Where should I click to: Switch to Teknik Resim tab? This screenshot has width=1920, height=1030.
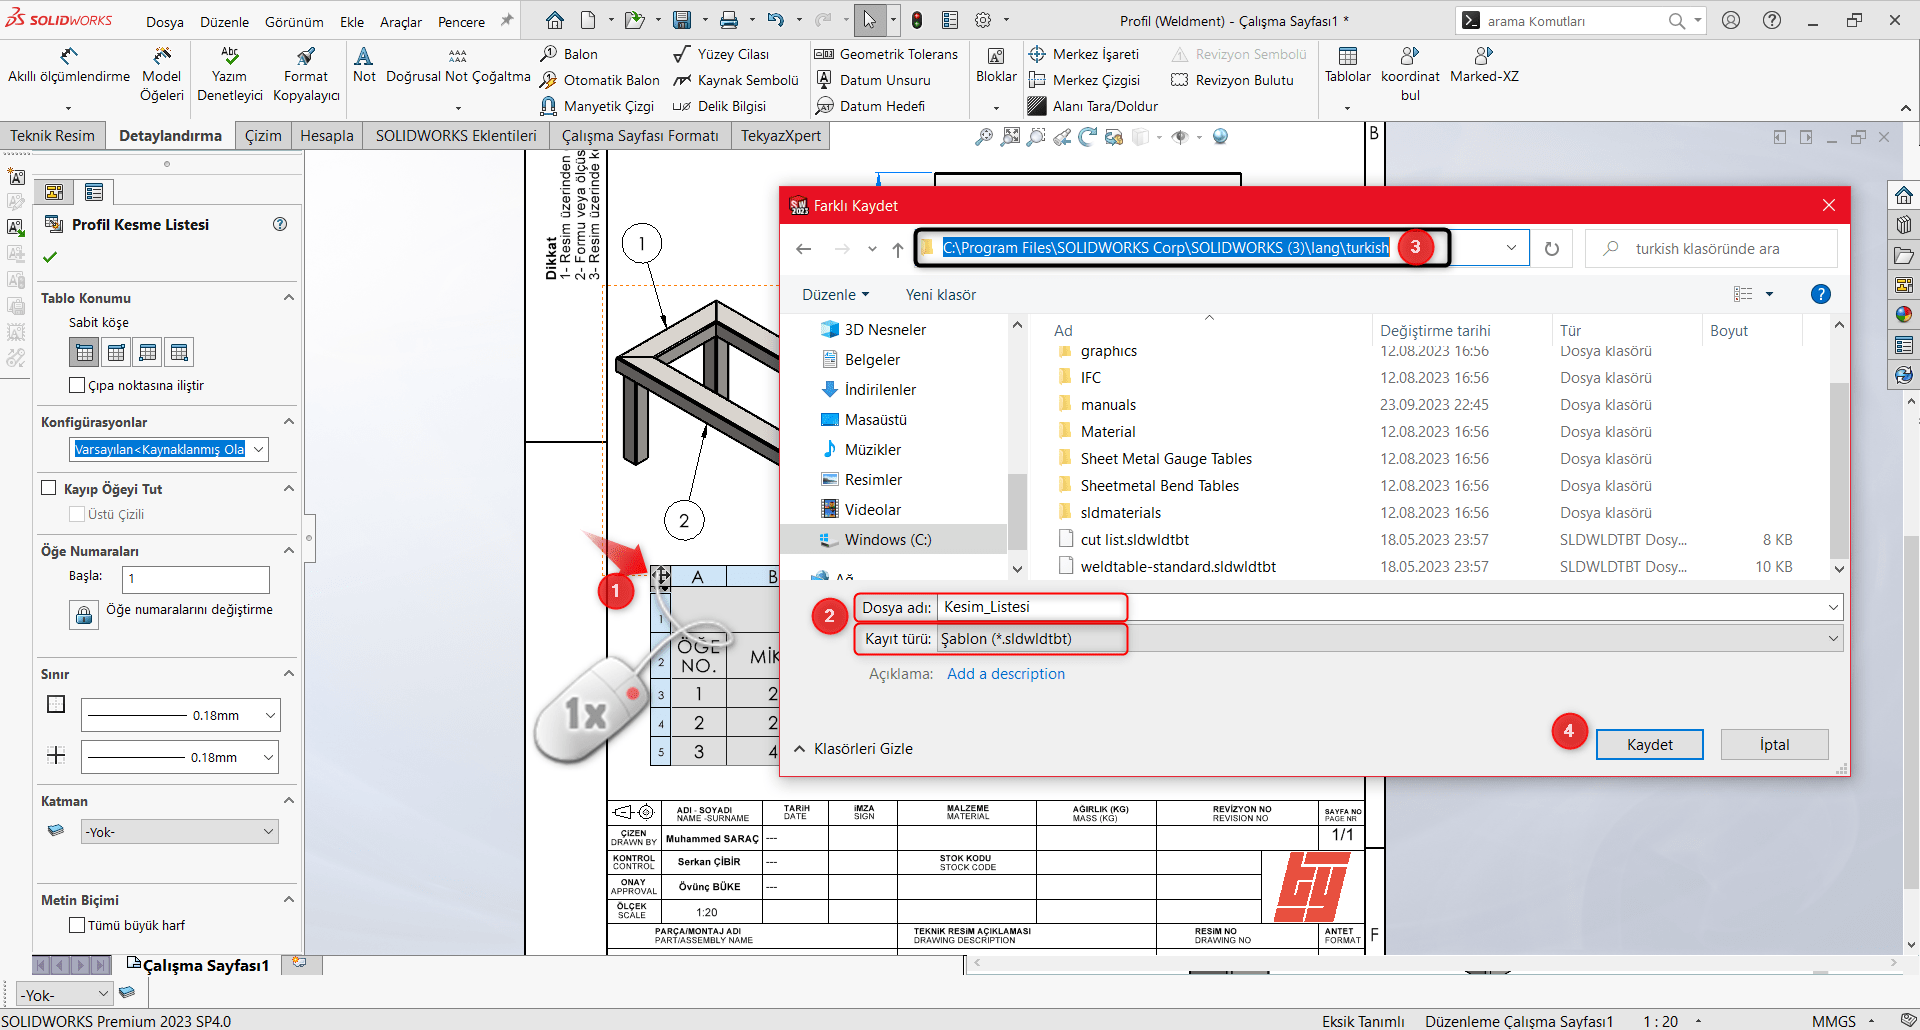click(x=52, y=136)
